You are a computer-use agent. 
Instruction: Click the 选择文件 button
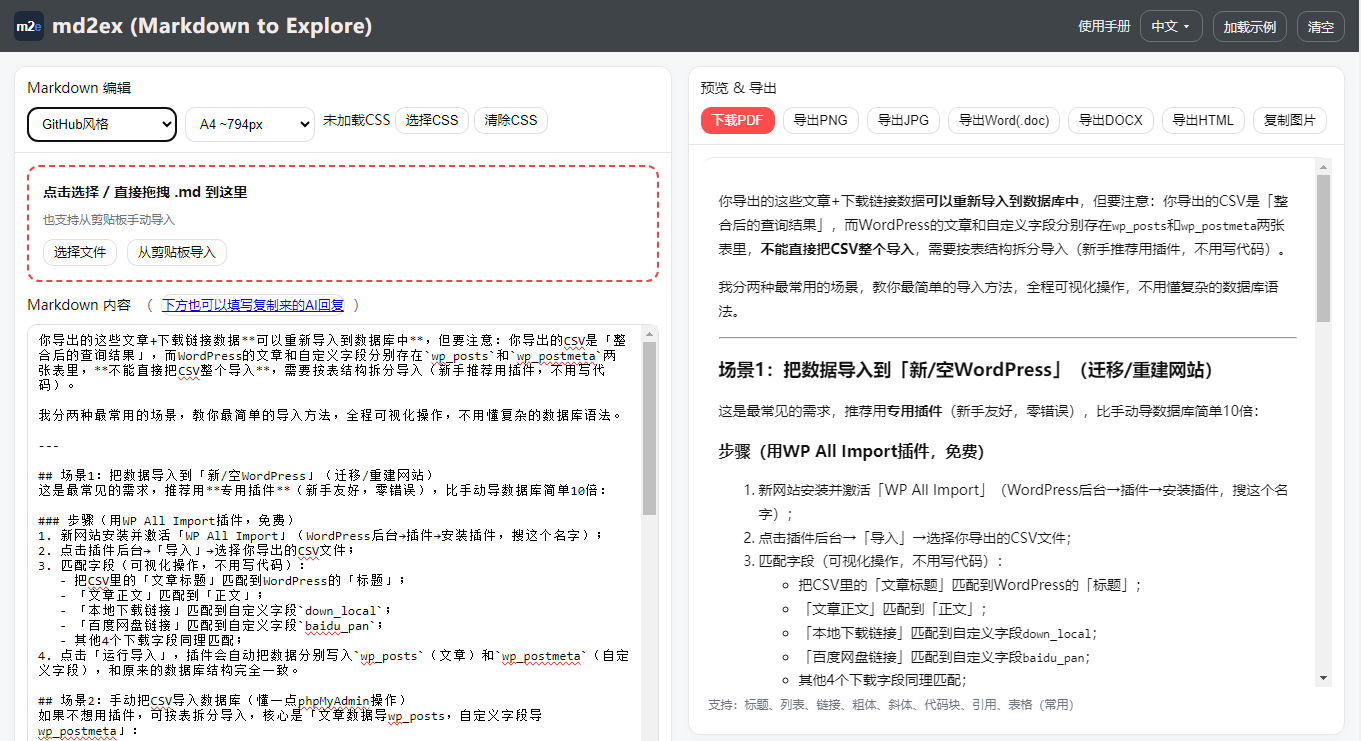click(80, 252)
